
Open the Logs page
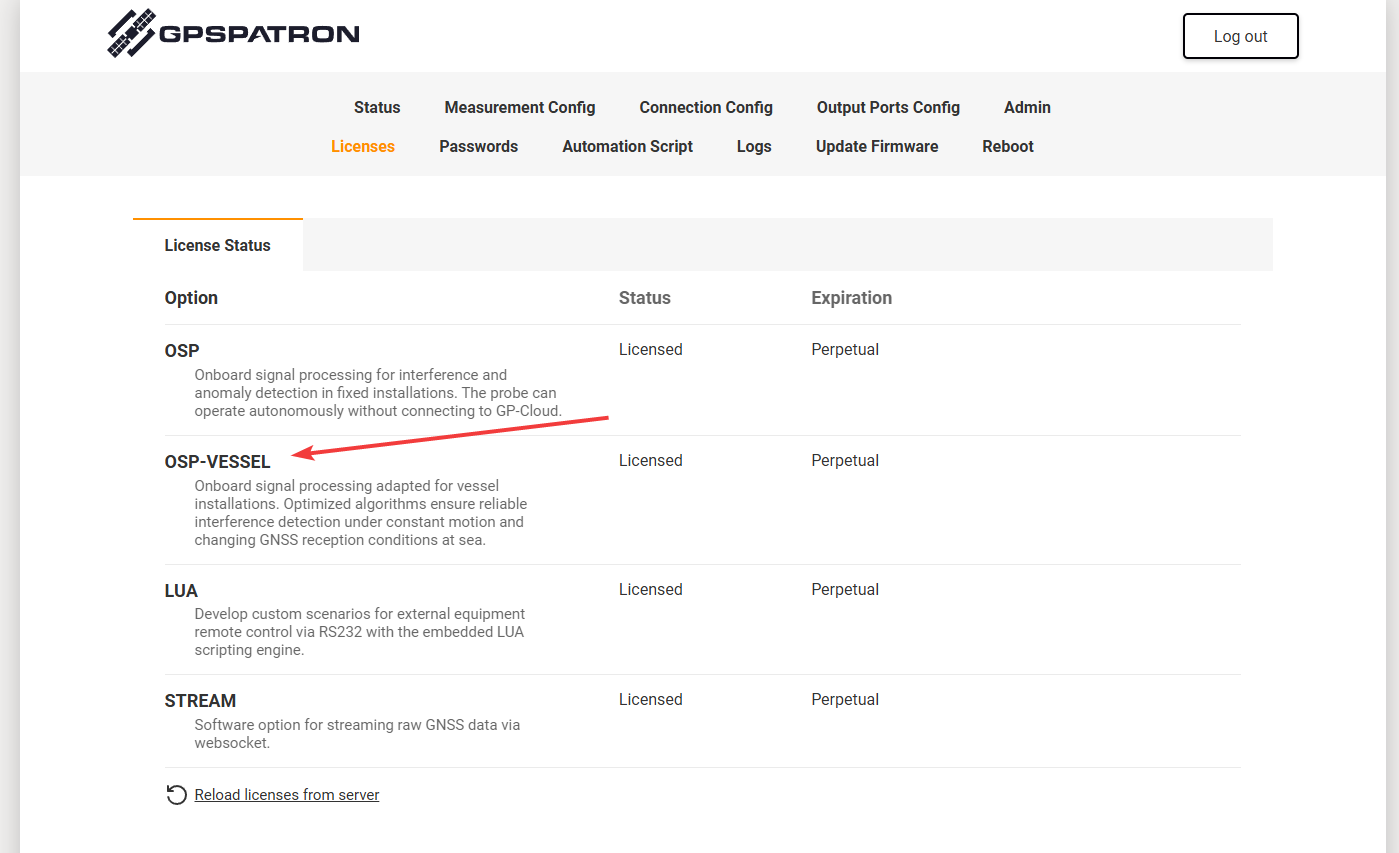(x=754, y=146)
